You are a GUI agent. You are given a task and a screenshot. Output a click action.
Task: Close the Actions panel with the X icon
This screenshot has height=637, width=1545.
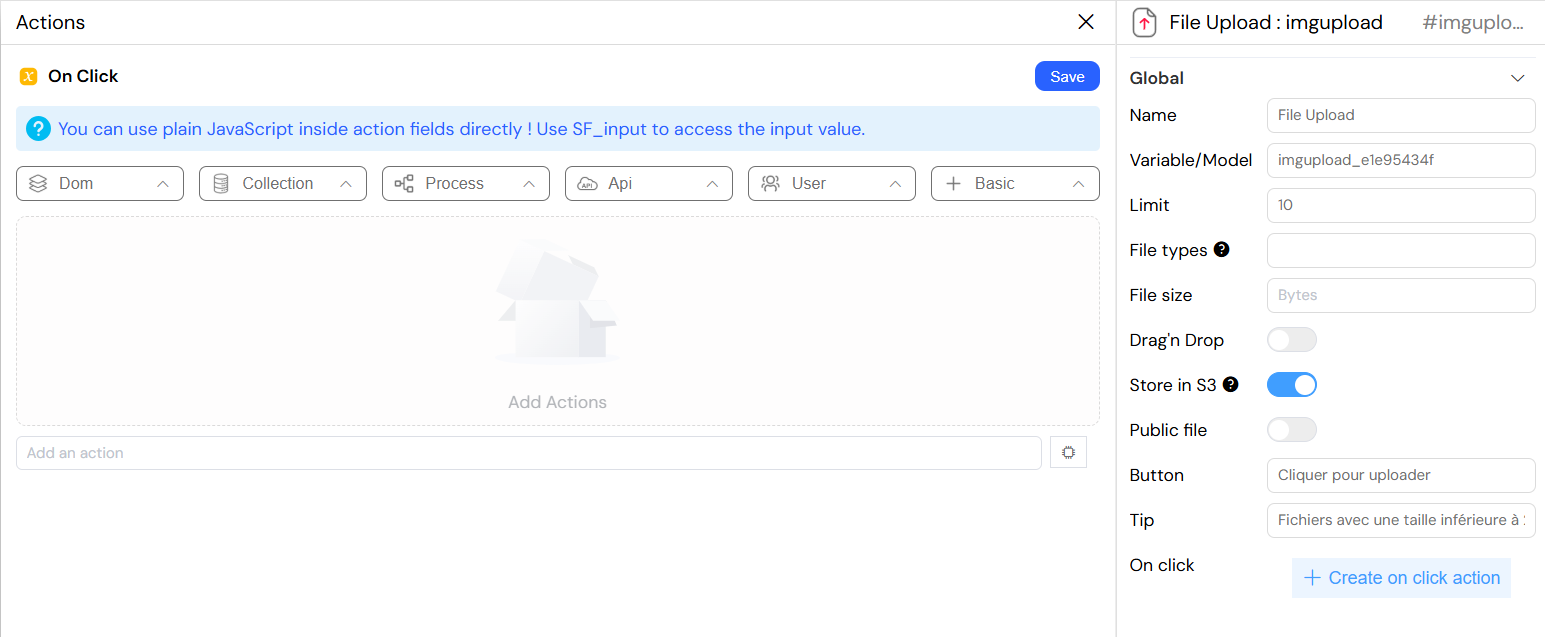pyautogui.click(x=1086, y=22)
